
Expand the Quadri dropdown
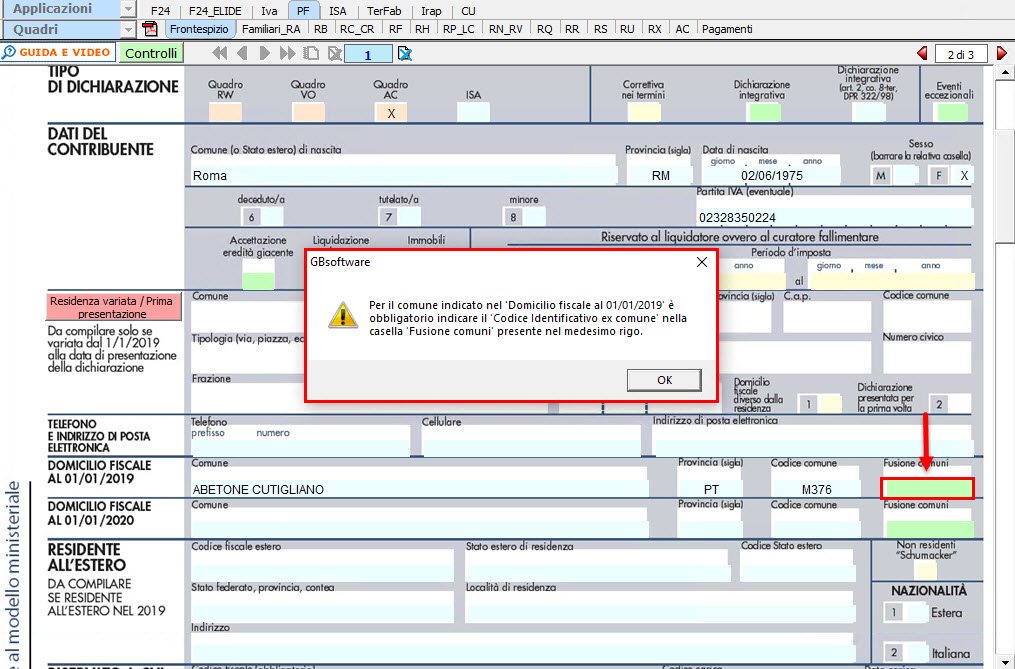pos(128,30)
